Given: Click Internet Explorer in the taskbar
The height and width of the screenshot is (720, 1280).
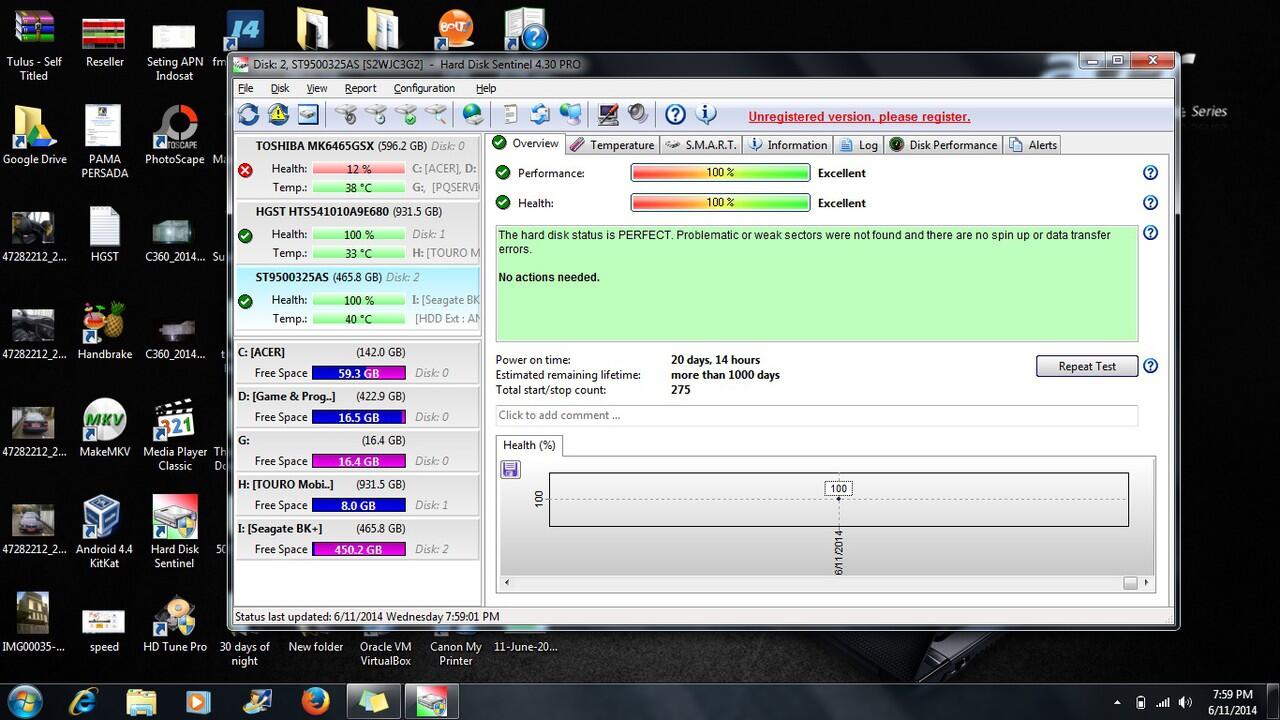Looking at the screenshot, I should pos(84,701).
